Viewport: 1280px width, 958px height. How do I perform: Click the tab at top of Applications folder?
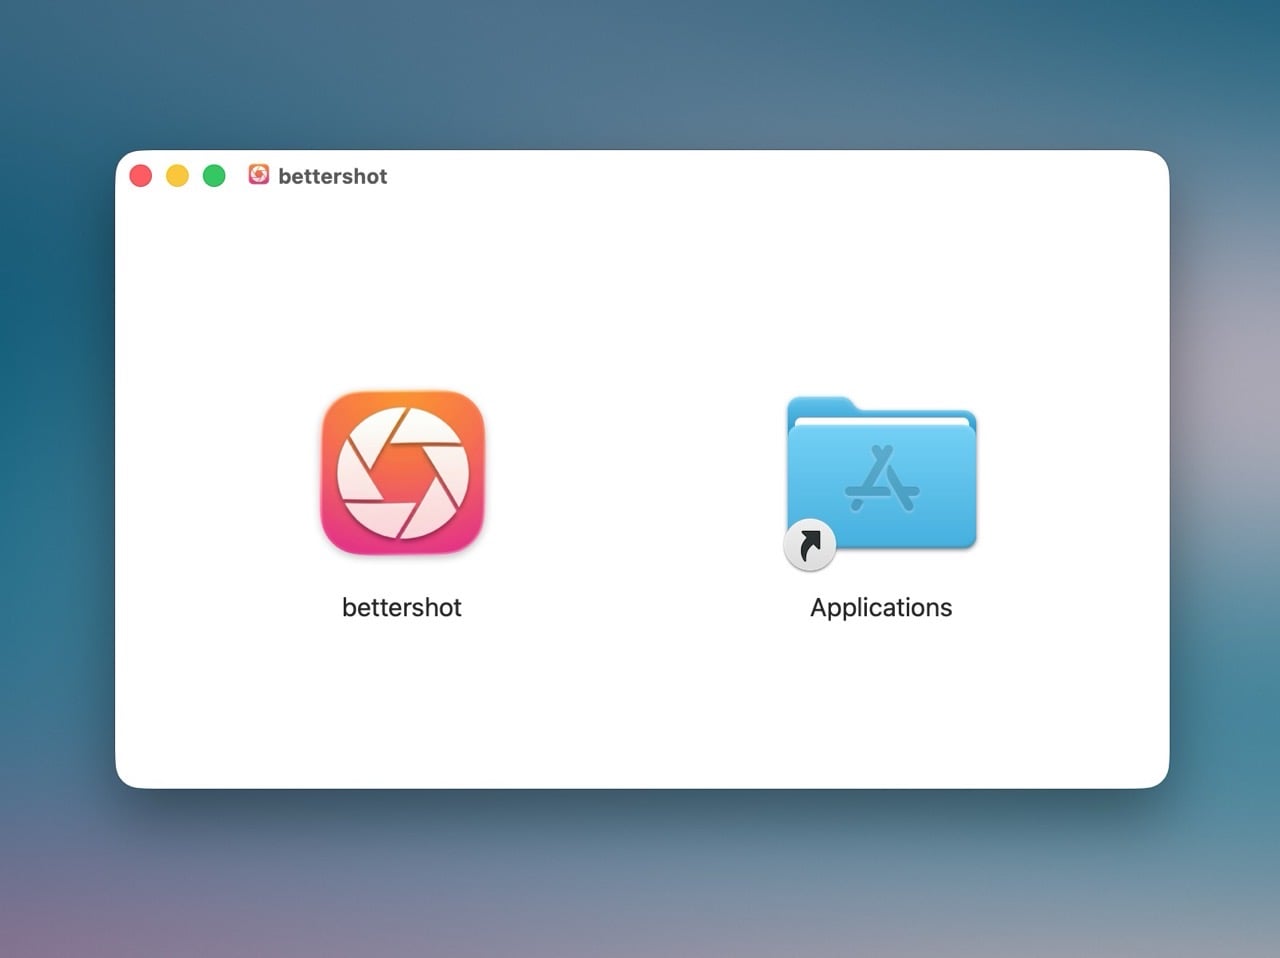[820, 405]
